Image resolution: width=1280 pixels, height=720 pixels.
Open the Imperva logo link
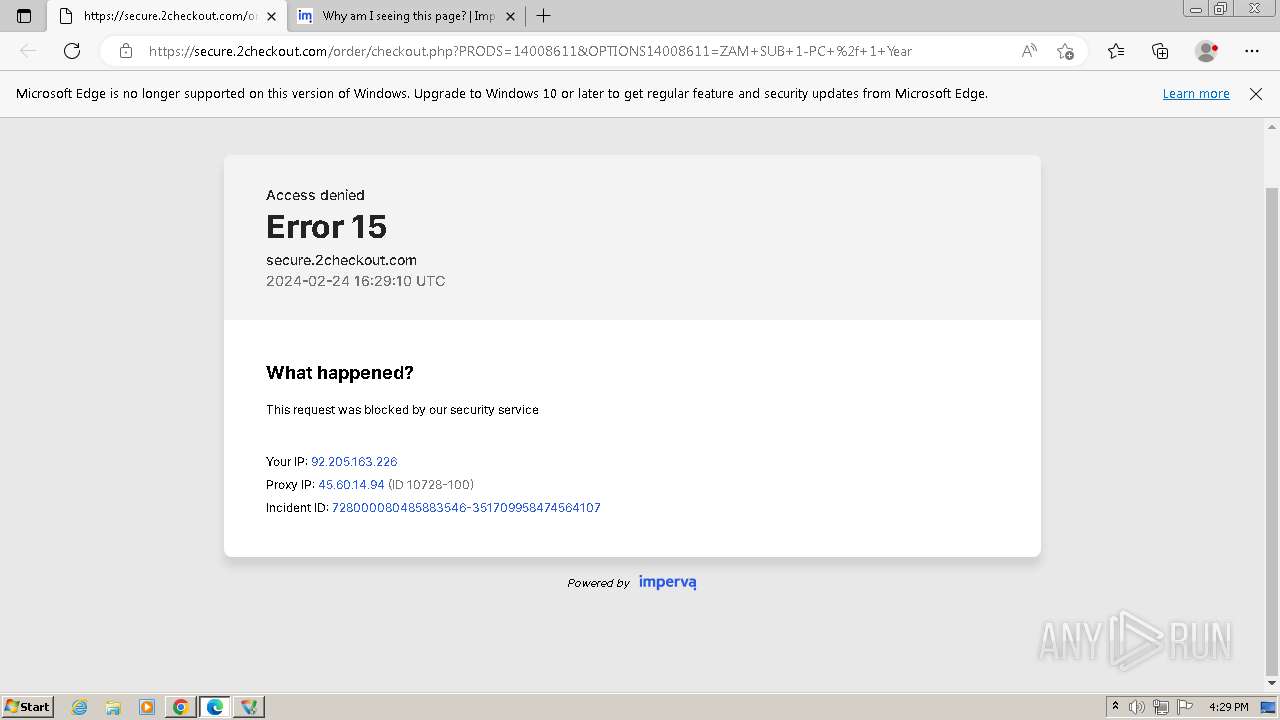pyautogui.click(x=667, y=582)
